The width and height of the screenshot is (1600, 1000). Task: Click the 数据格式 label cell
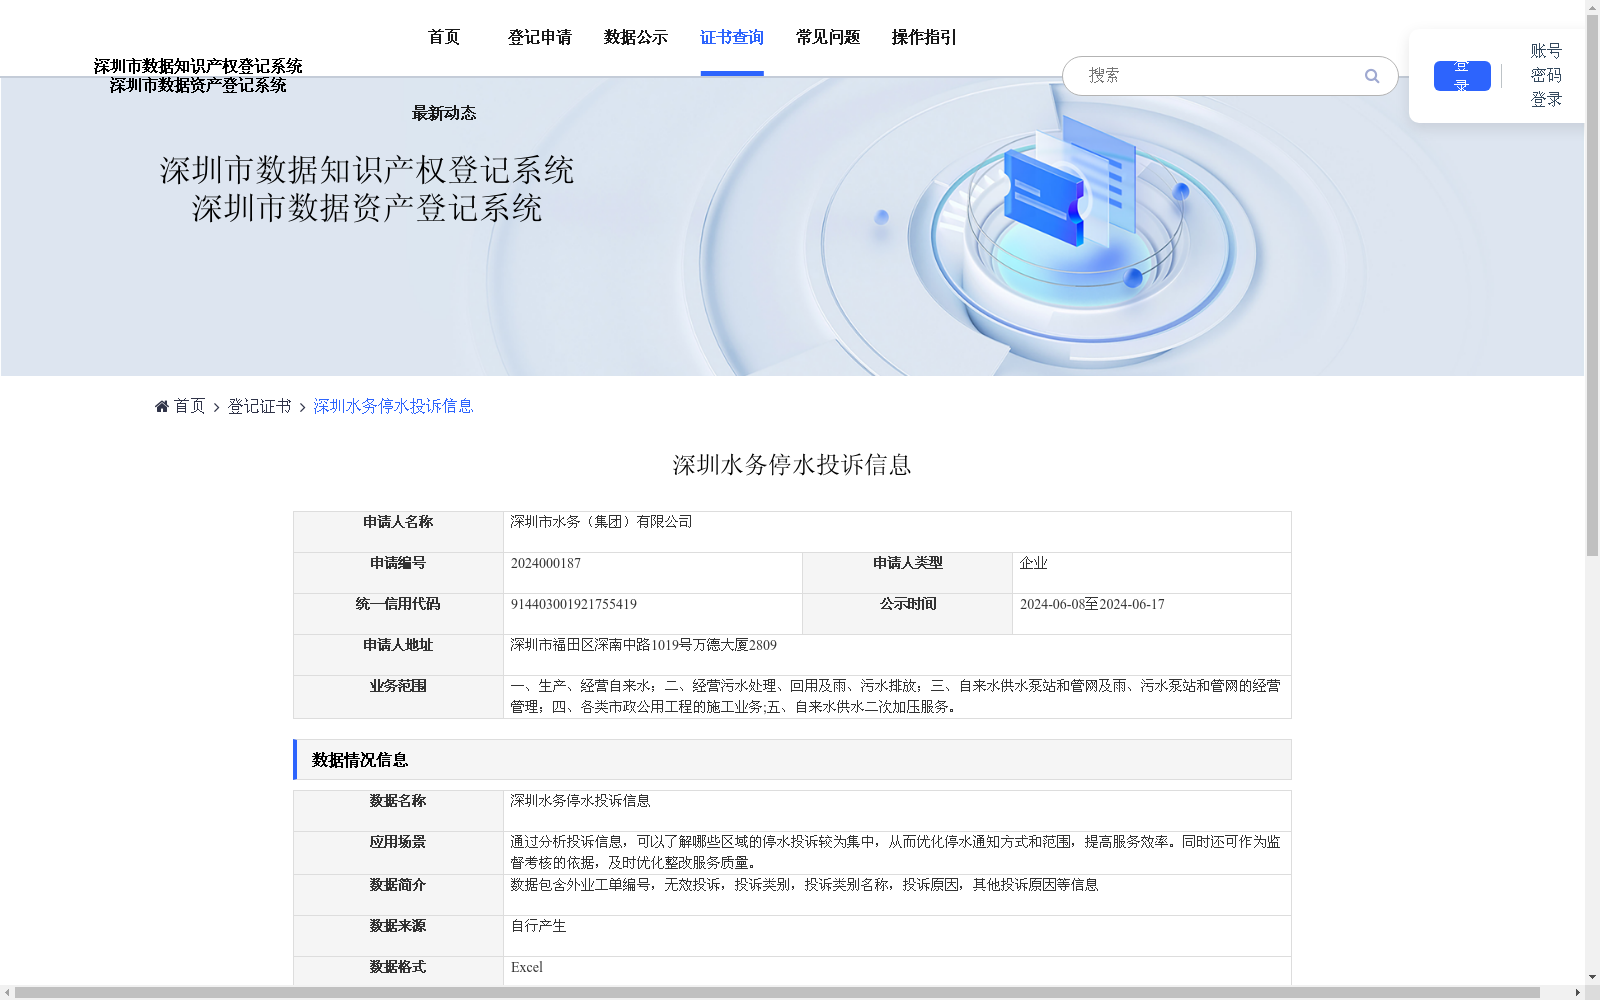[x=398, y=971]
